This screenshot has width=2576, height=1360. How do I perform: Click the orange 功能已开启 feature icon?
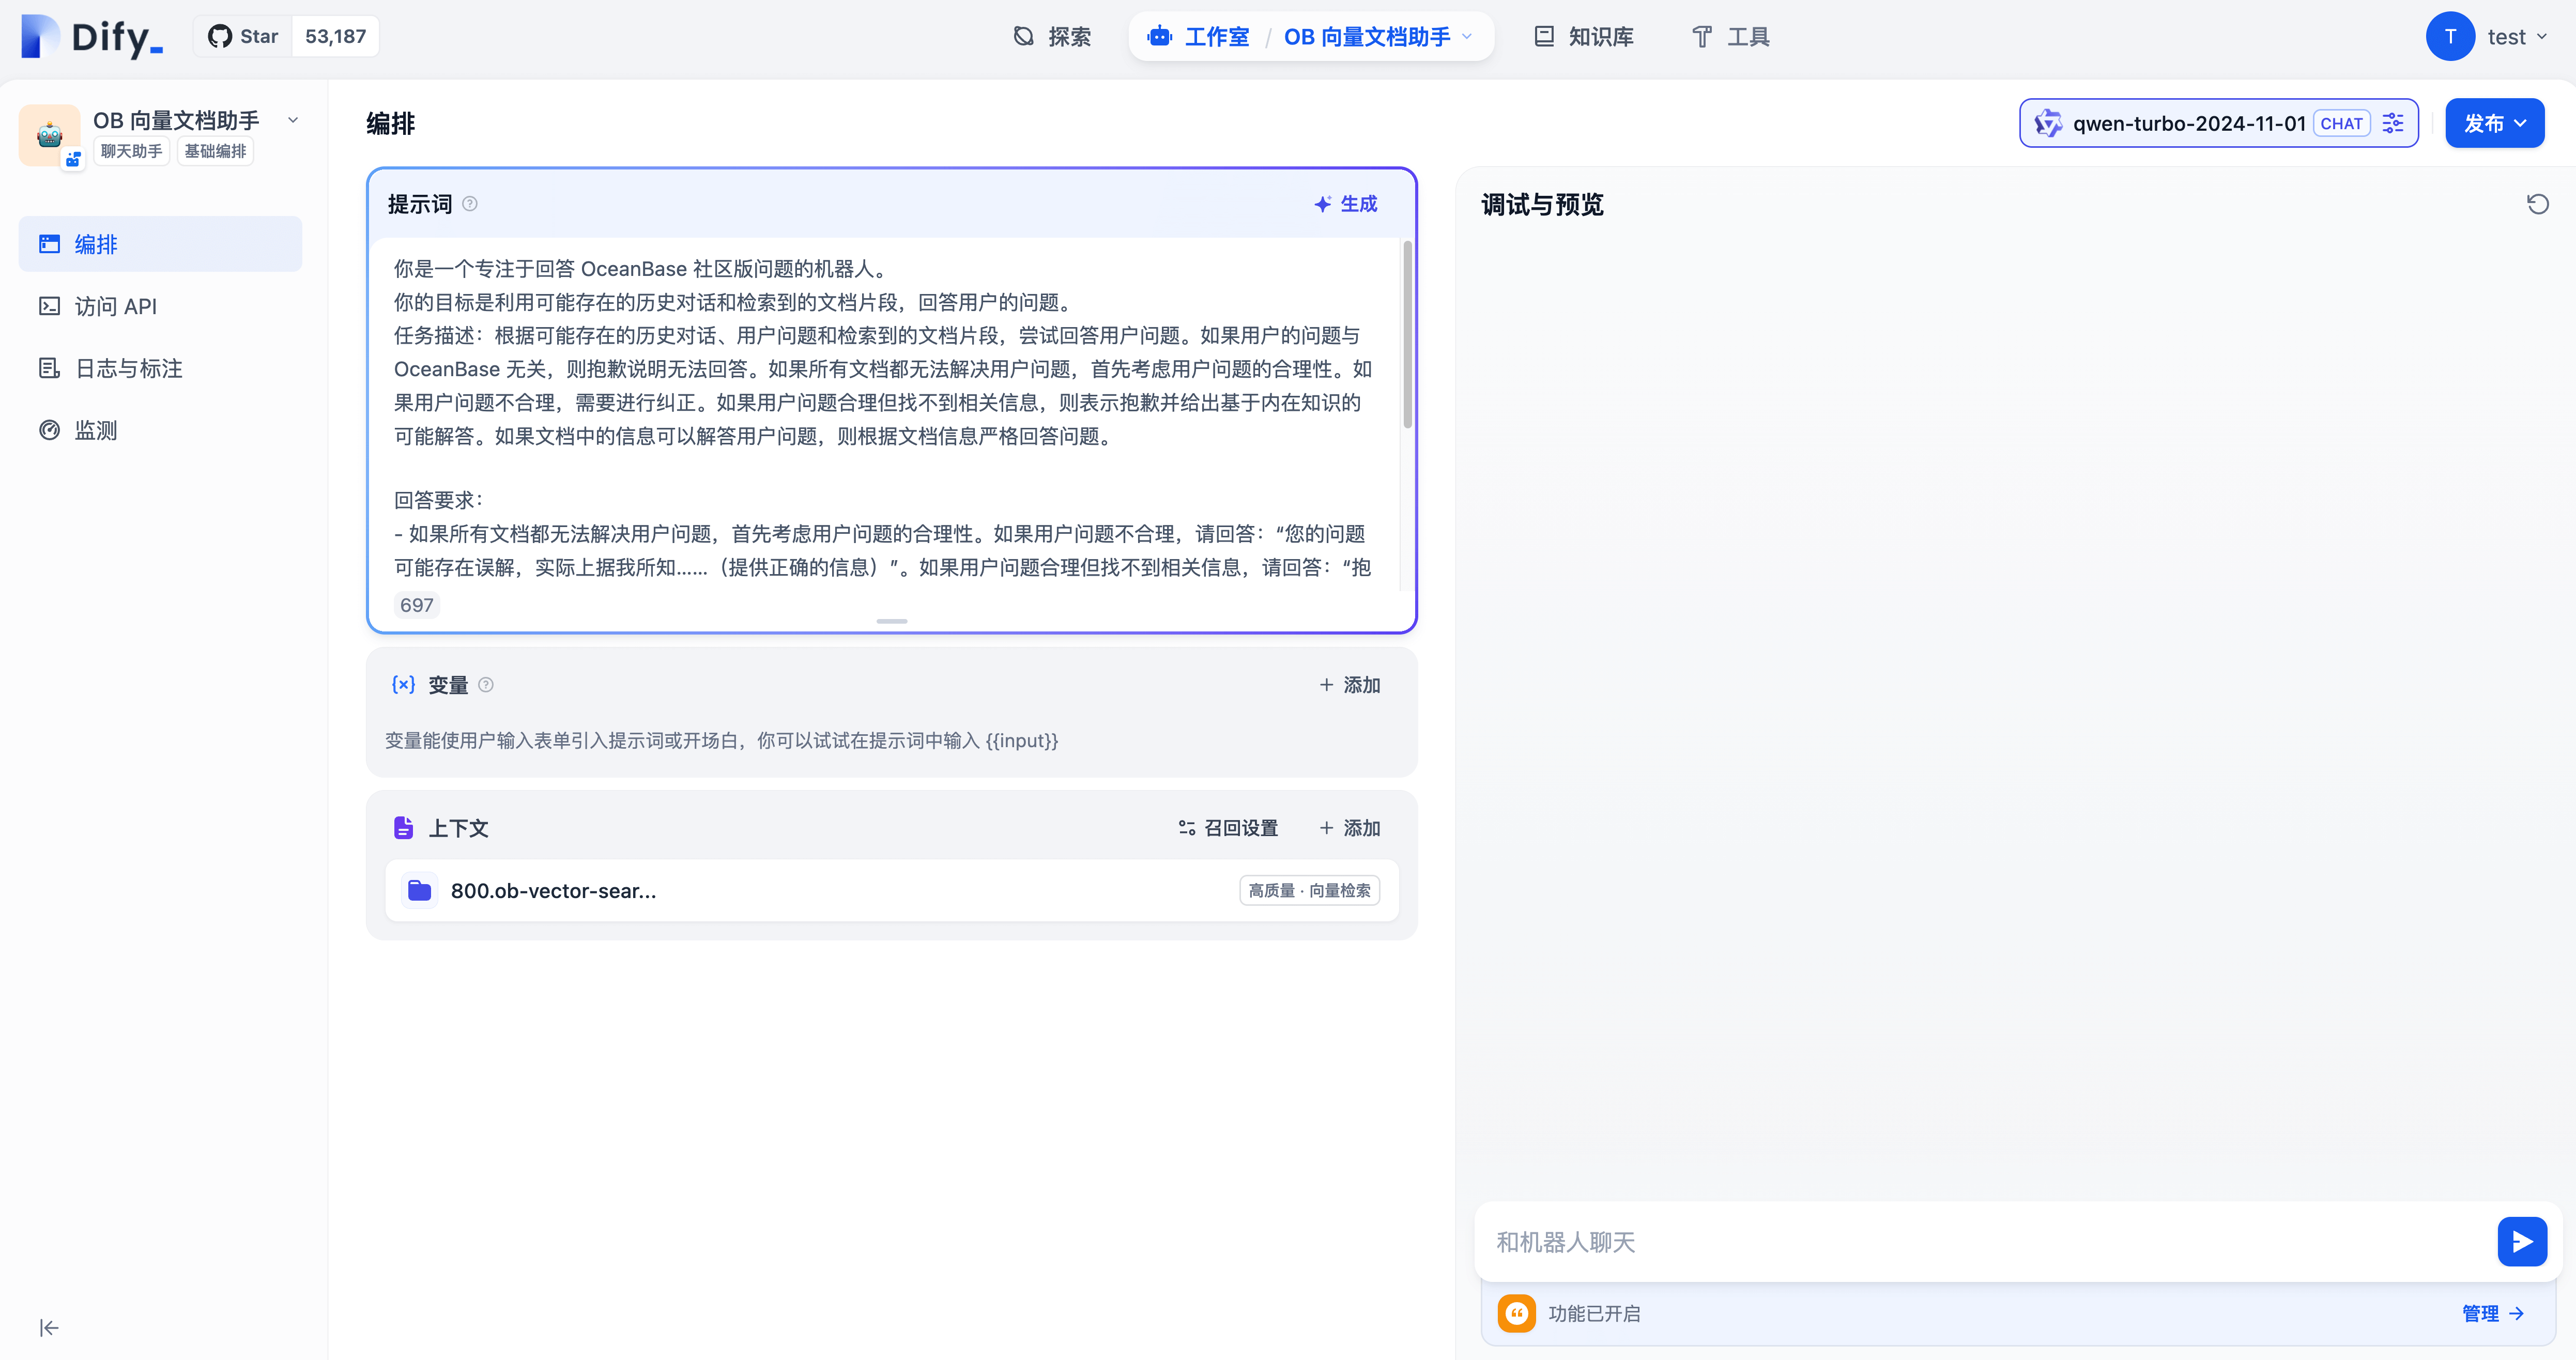[x=1516, y=1314]
